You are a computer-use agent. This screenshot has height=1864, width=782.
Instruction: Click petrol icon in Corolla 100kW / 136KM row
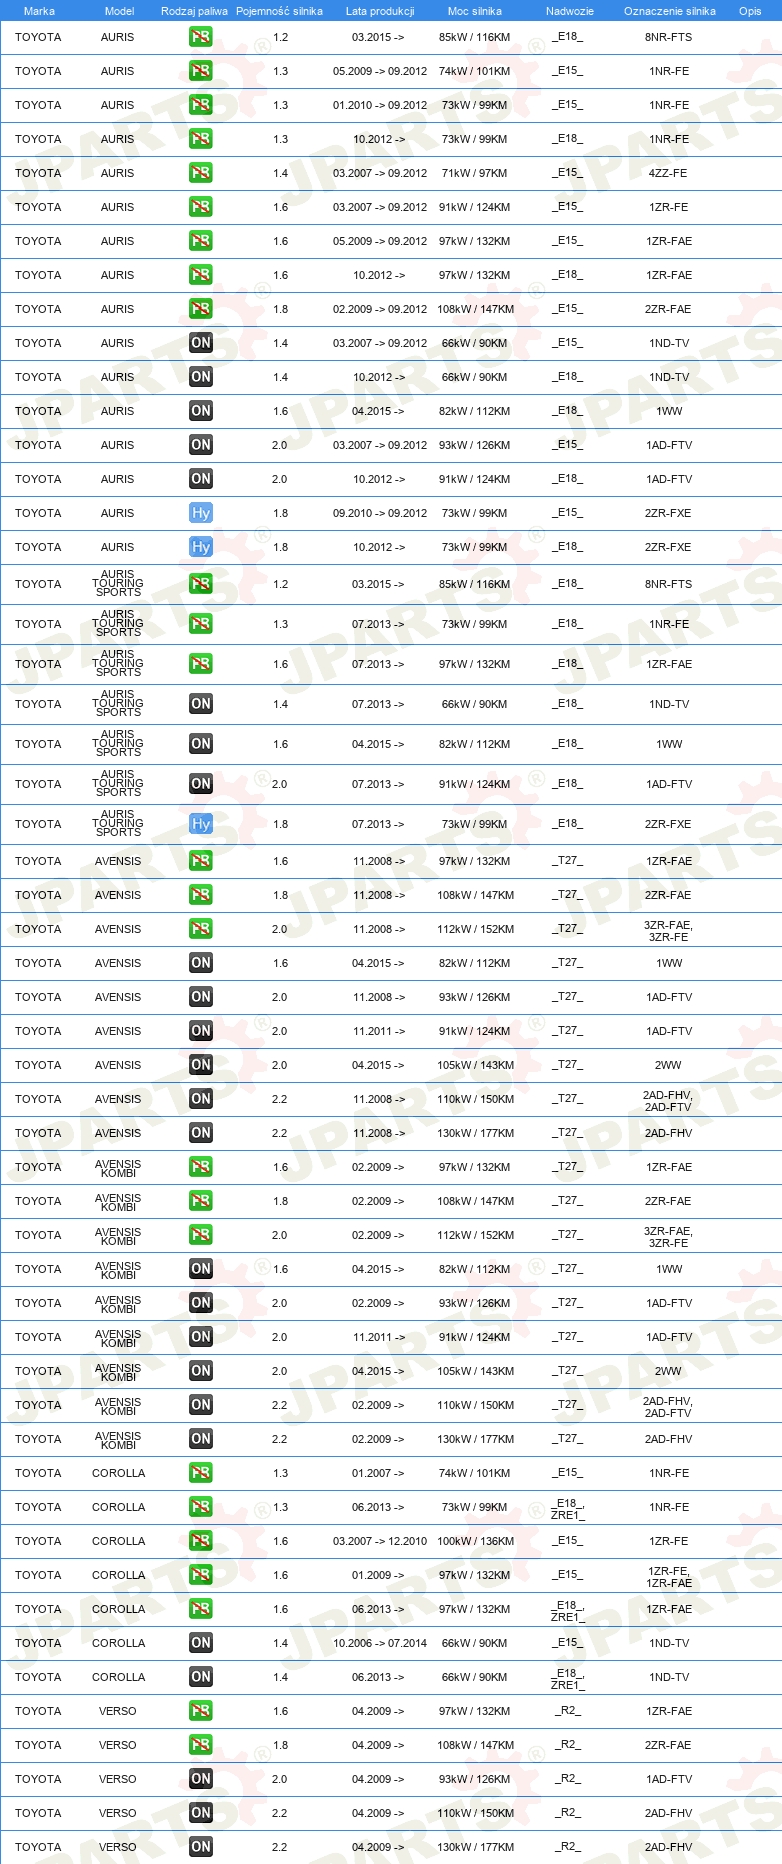tap(201, 1541)
